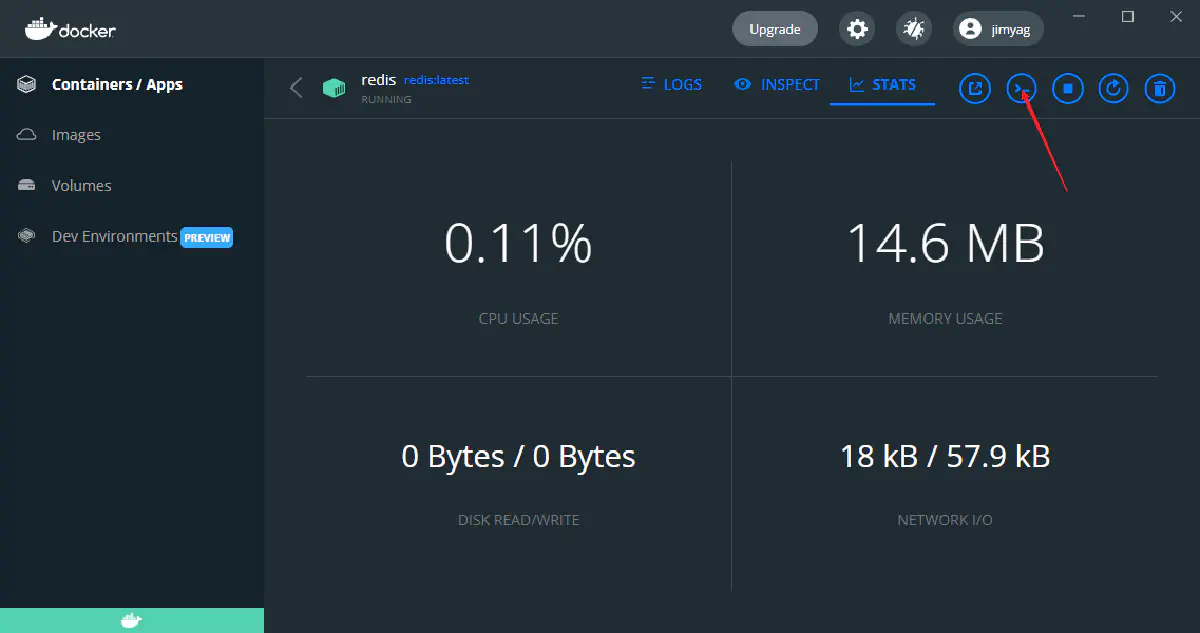
Task: Restart the redis container
Action: pyautogui.click(x=1113, y=88)
